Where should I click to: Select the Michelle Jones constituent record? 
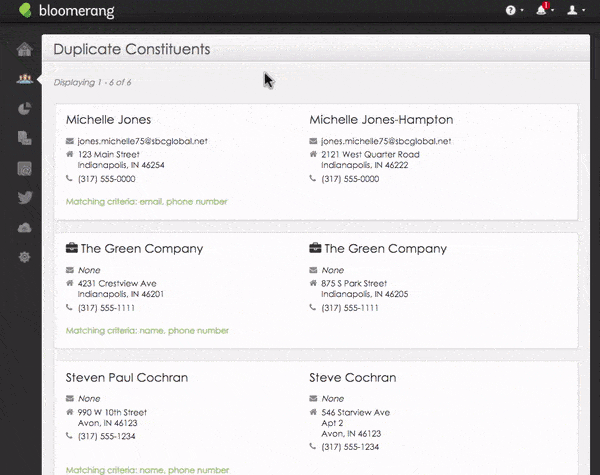point(108,120)
